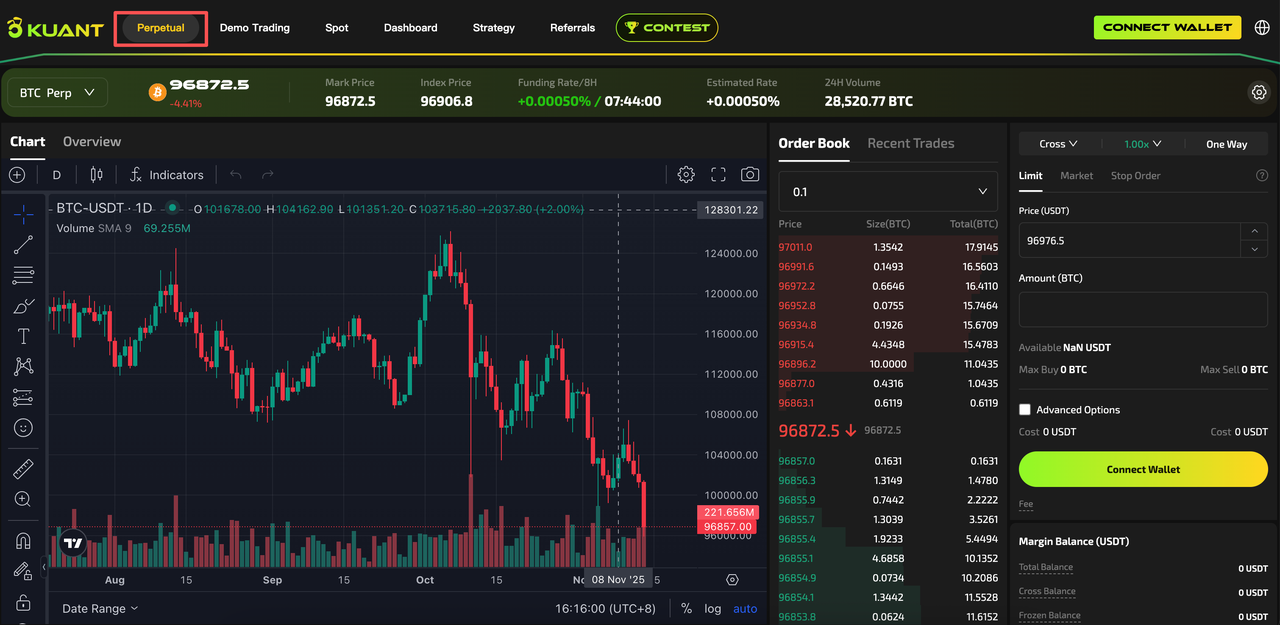Click the Price (USDT) input field
Viewport: 1280px width, 625px height.
[1129, 241]
